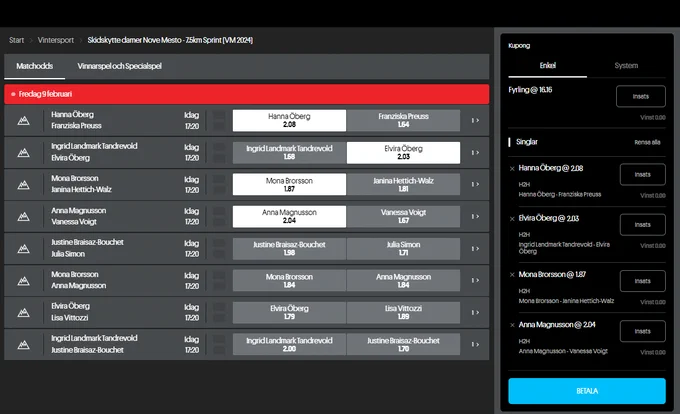Deselect Mona Brorsson 1.87 odds

[289, 184]
